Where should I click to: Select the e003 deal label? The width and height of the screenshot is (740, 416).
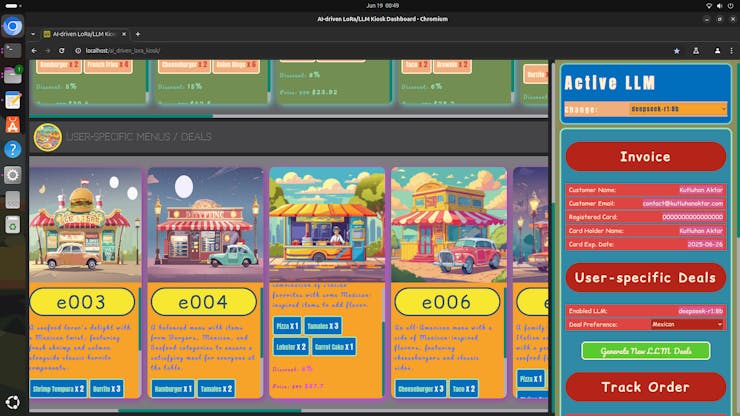coord(82,302)
